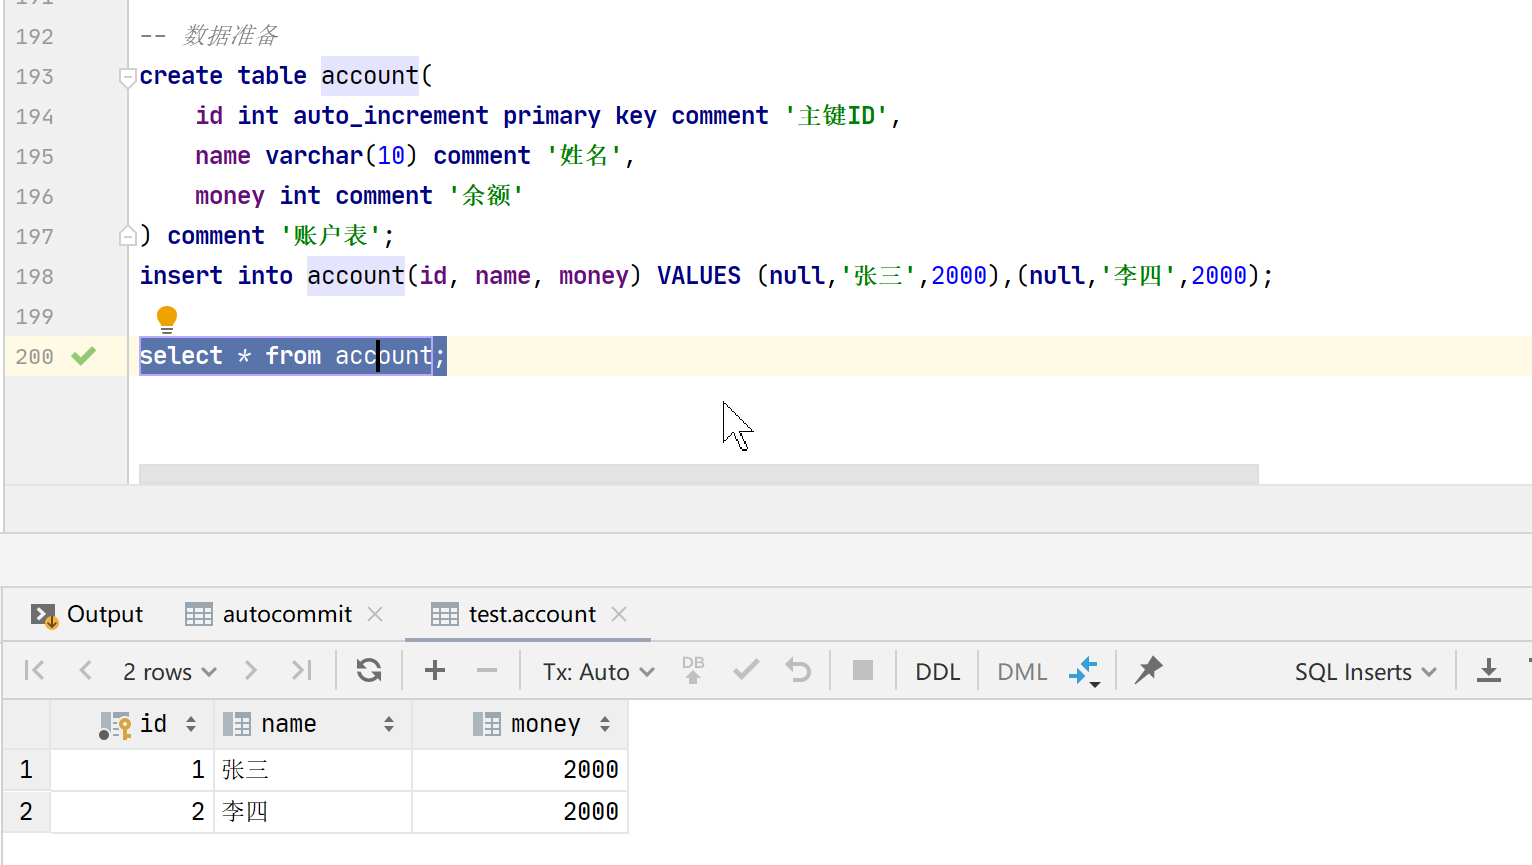Close the test.account tab
This screenshot has height=865, width=1532.
tap(619, 614)
